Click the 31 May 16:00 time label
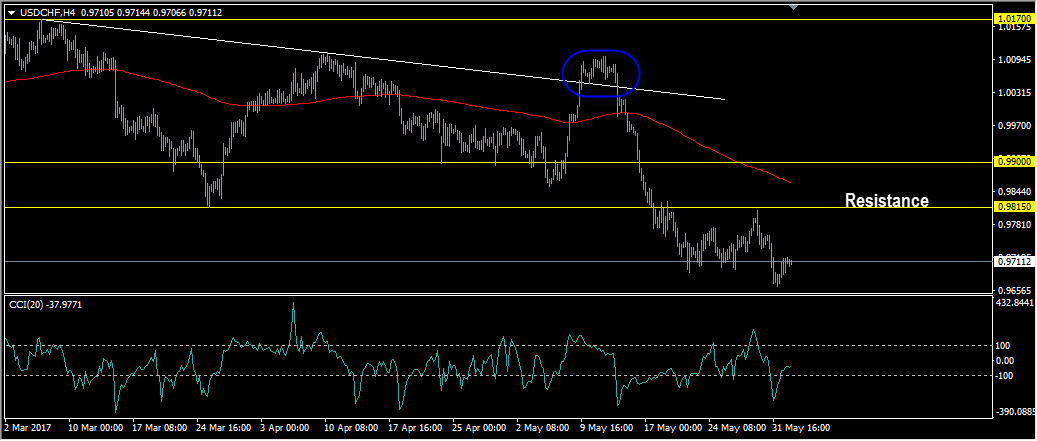Screen dimensions: 1037x441 (x=800, y=428)
